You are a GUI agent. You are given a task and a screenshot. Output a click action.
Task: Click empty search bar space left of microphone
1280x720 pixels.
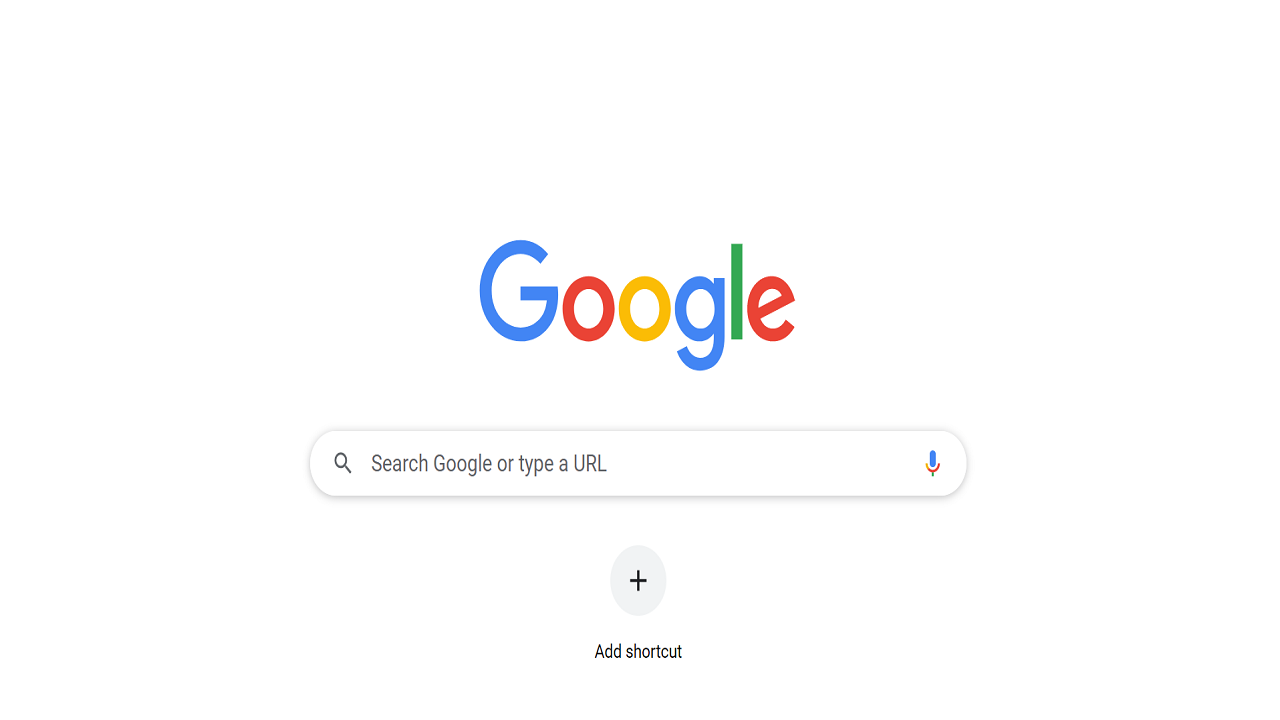click(760, 463)
